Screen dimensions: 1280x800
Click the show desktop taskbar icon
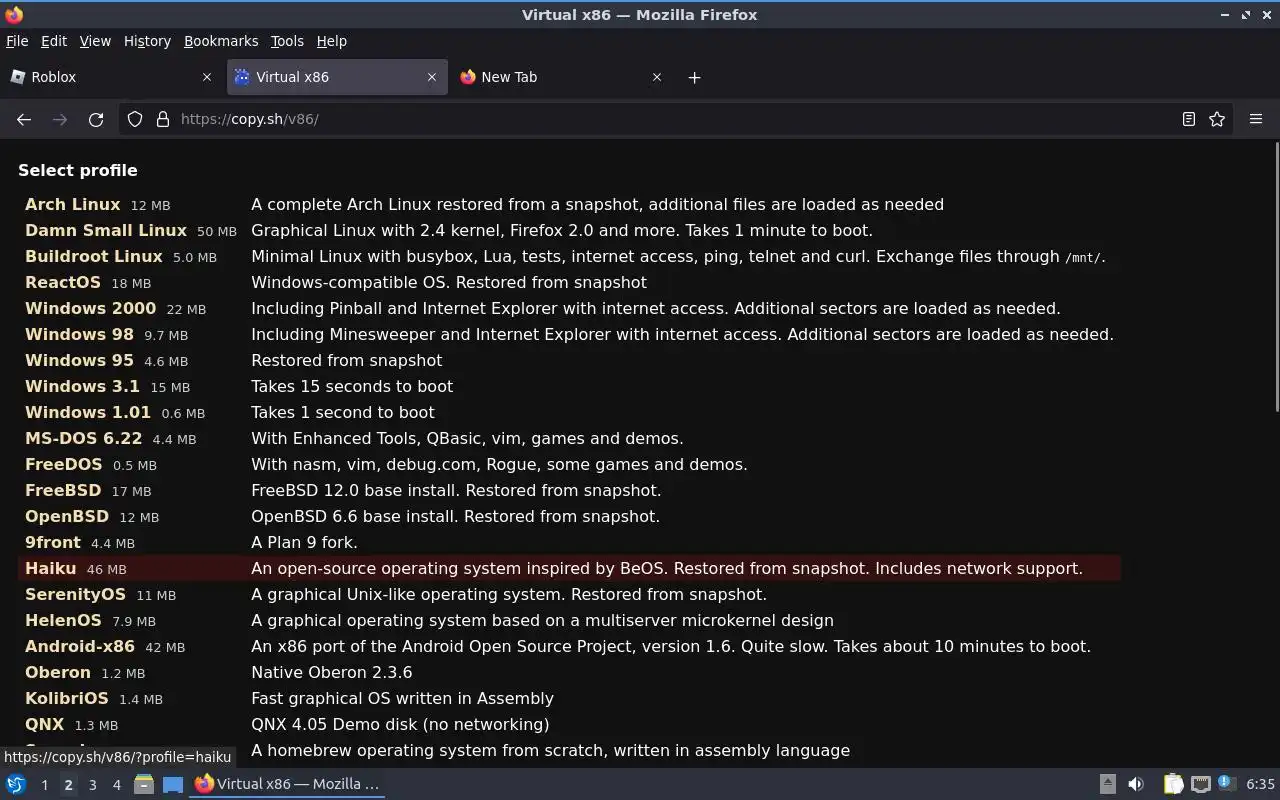[x=173, y=784]
